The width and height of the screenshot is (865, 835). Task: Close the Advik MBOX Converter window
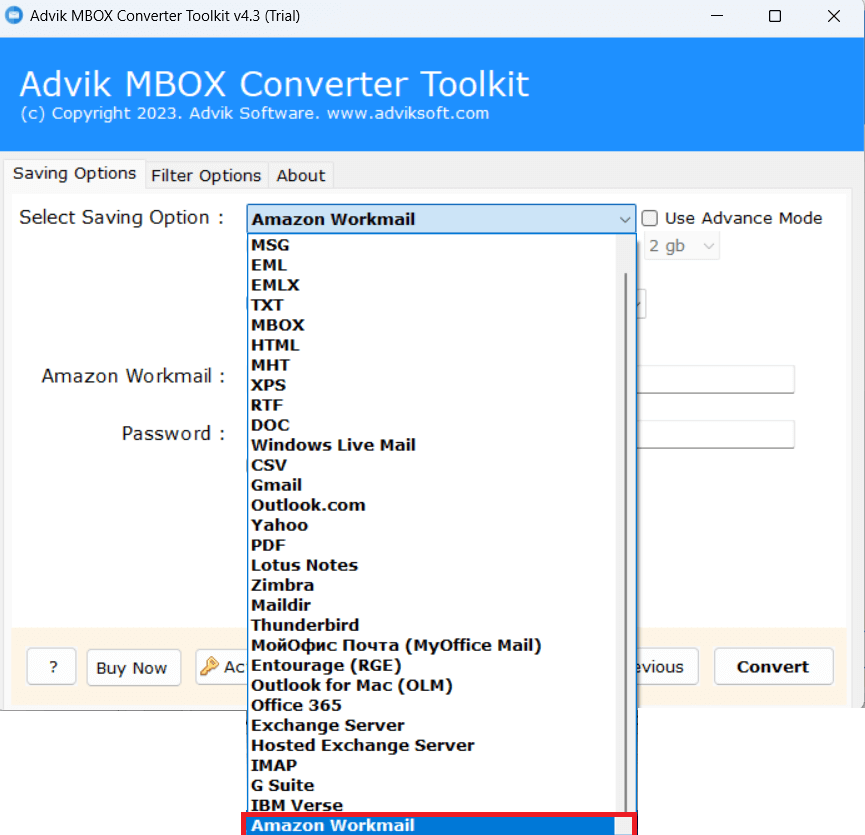834,16
